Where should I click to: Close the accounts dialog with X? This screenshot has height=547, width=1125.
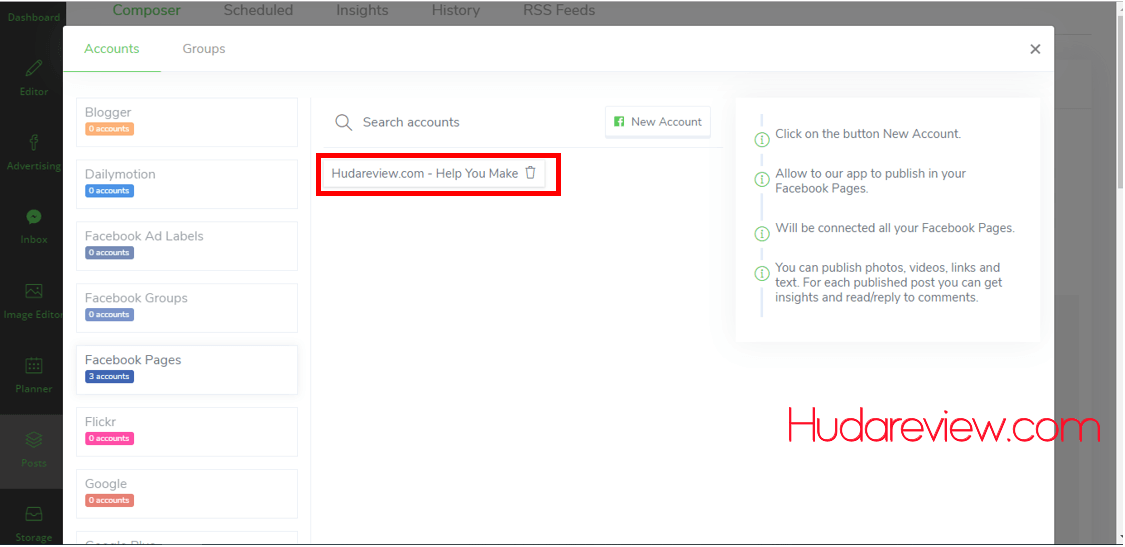tap(1035, 49)
